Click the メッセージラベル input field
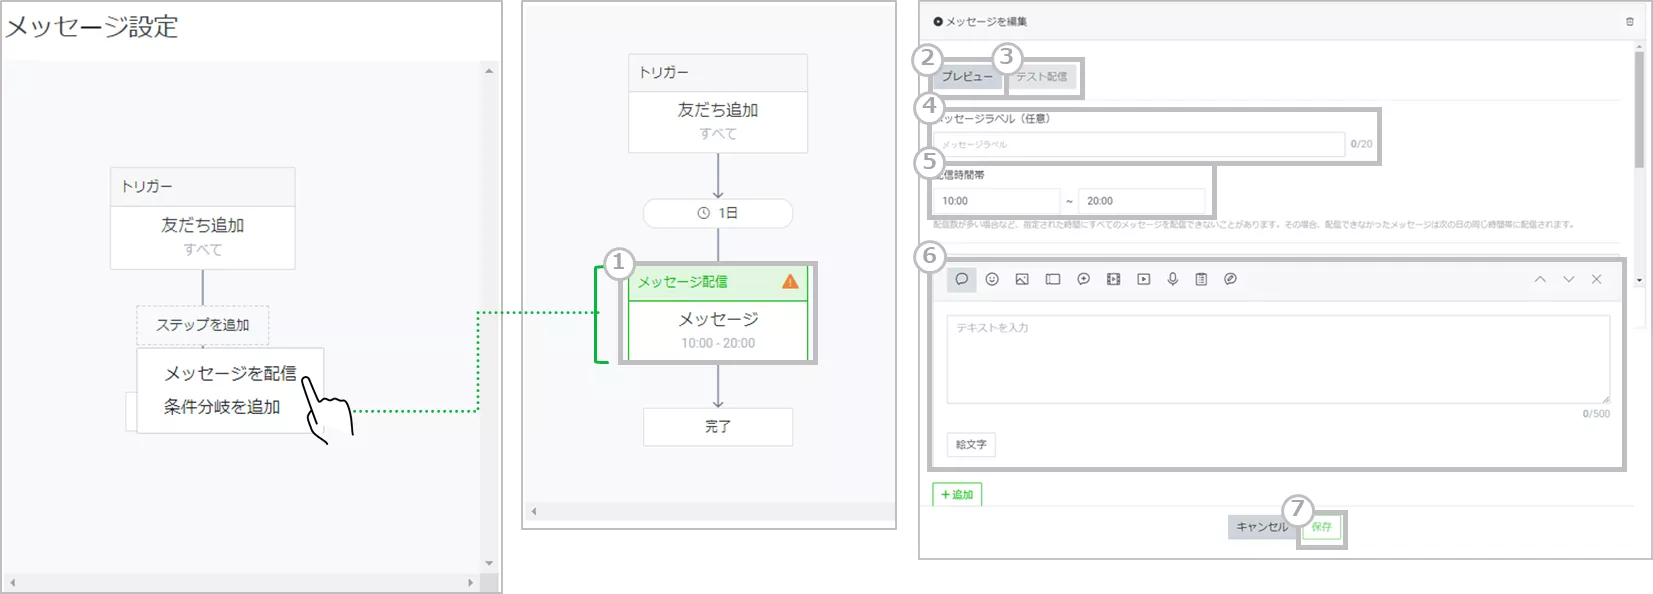The image size is (1653, 594). [1138, 145]
